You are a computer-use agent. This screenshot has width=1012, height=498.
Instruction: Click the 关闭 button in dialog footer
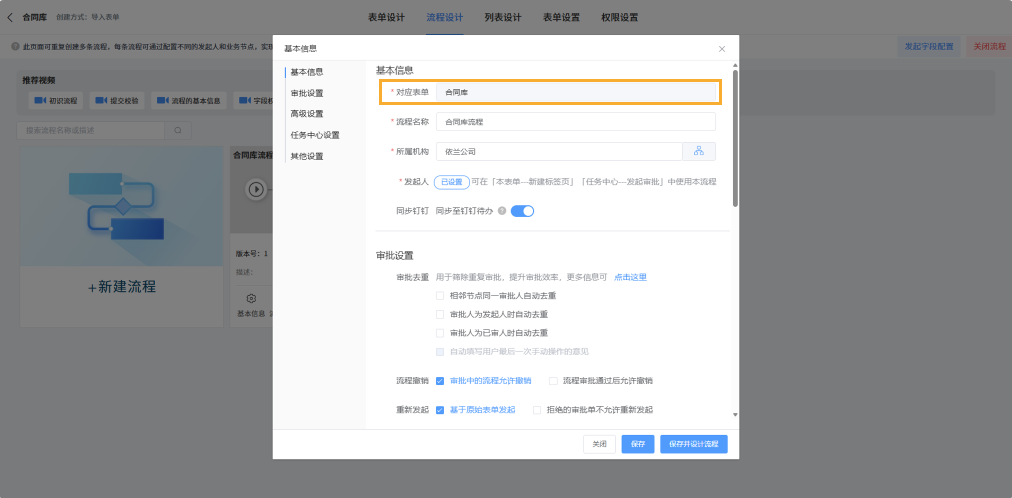600,444
